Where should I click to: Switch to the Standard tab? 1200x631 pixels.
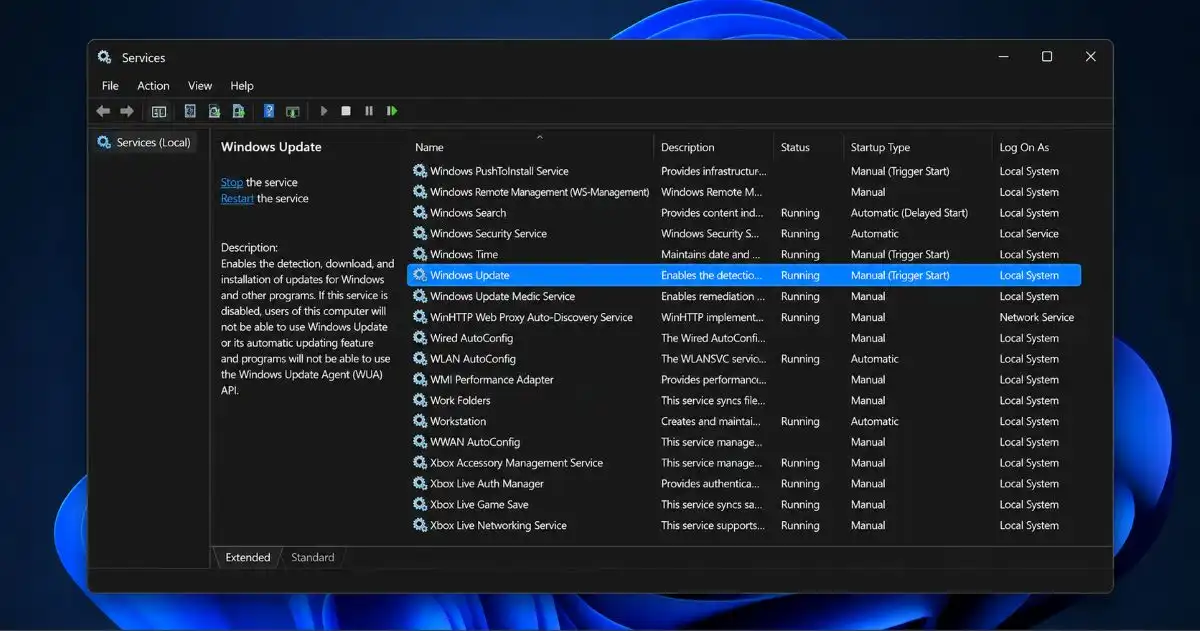coord(313,557)
